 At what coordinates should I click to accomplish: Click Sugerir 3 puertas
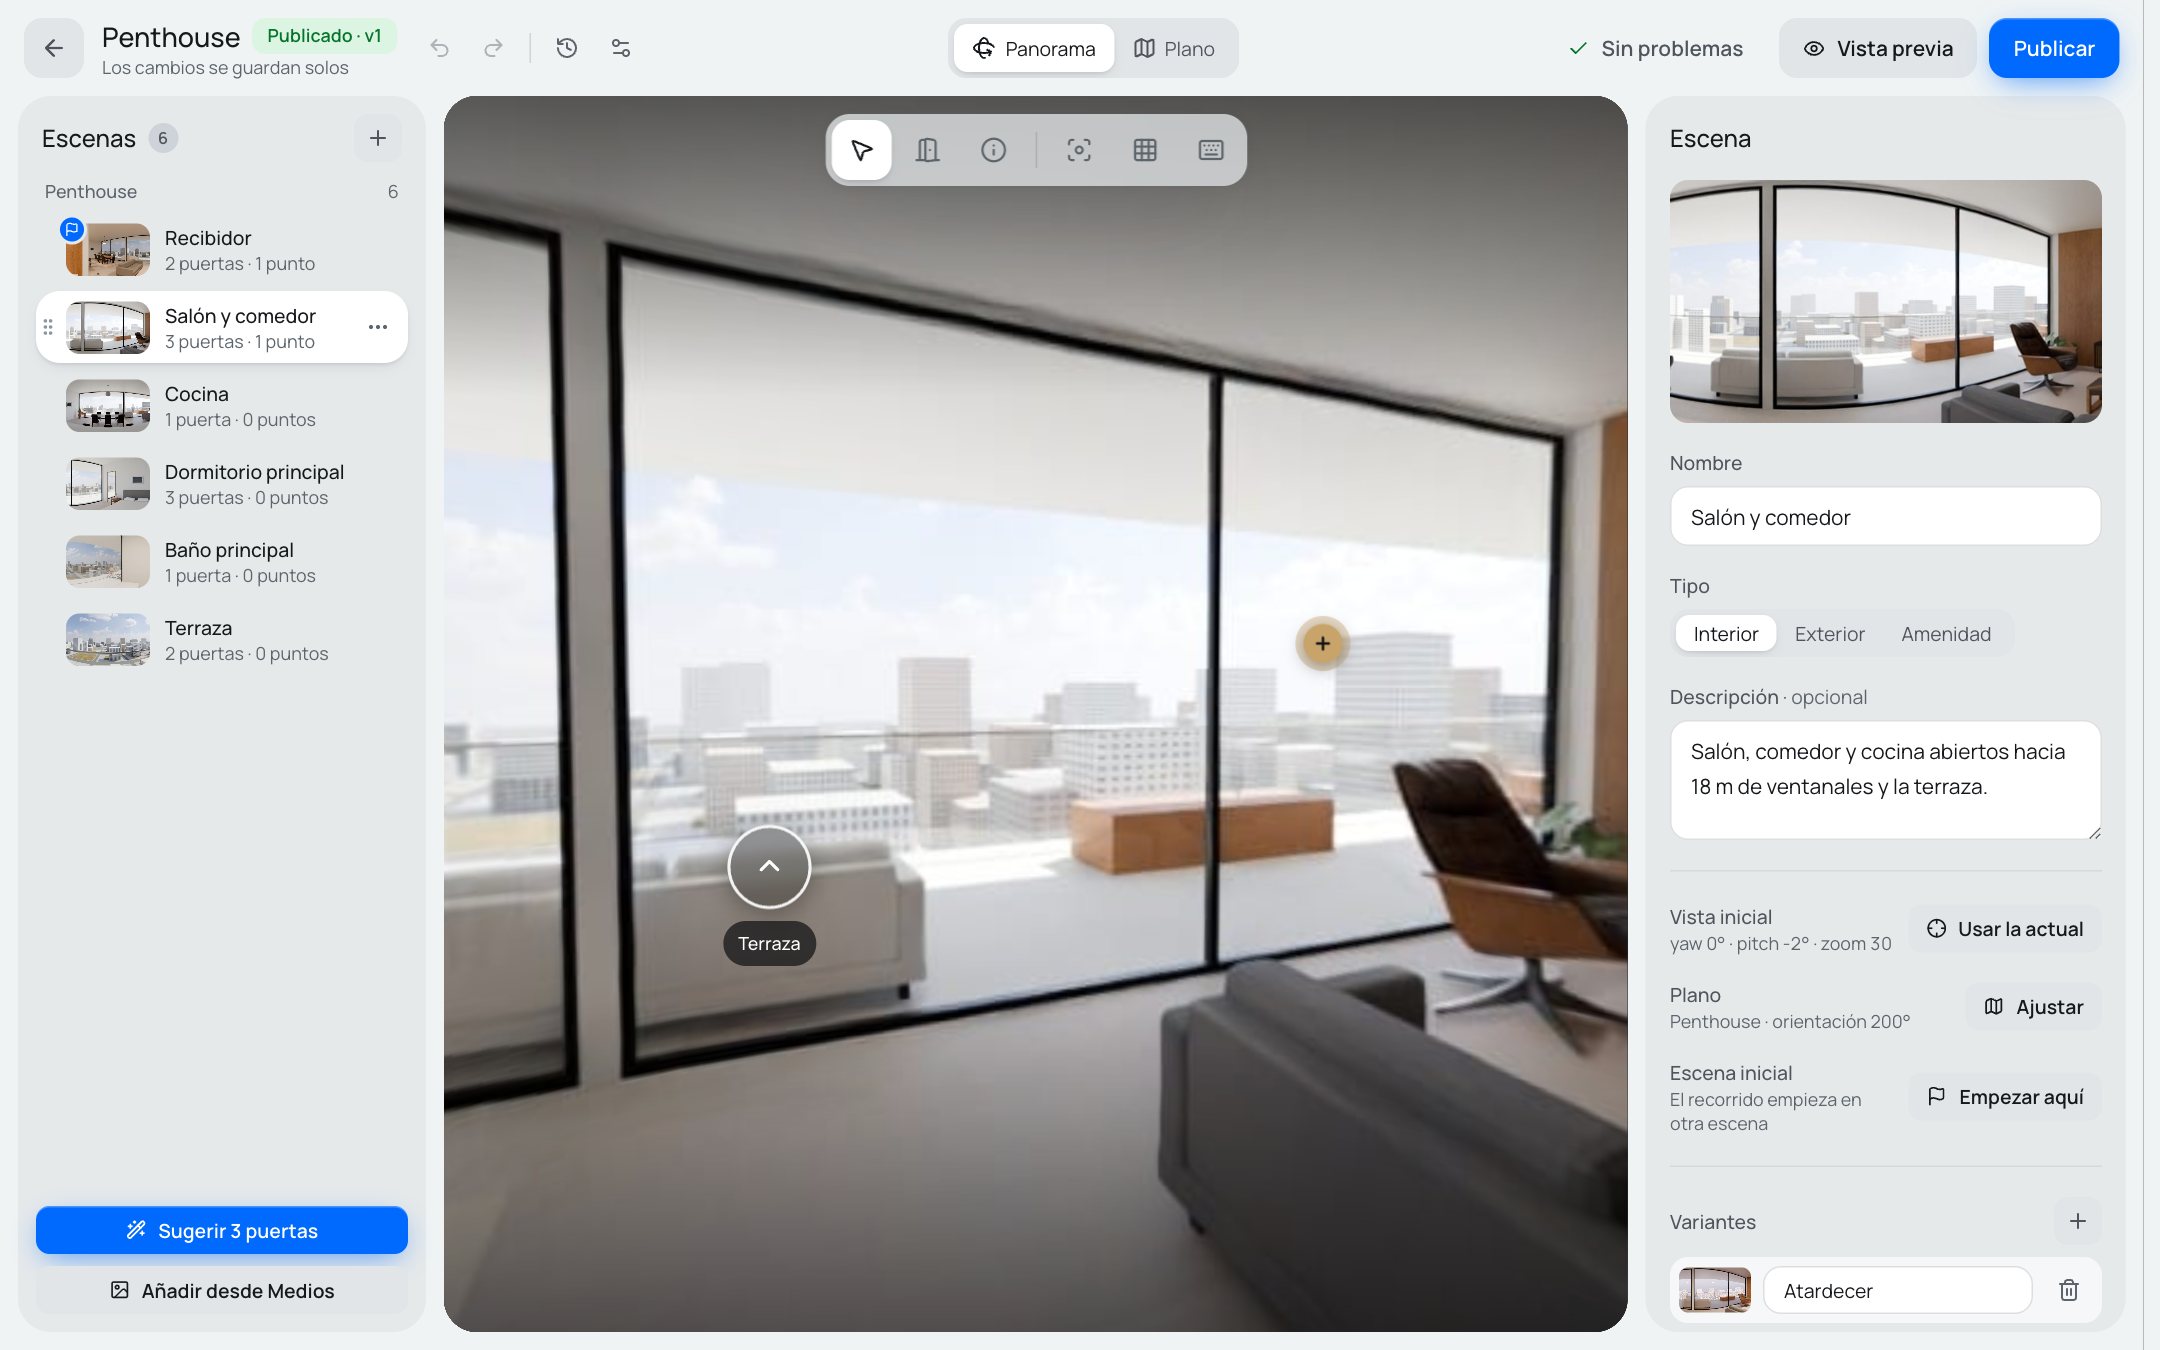(x=222, y=1230)
